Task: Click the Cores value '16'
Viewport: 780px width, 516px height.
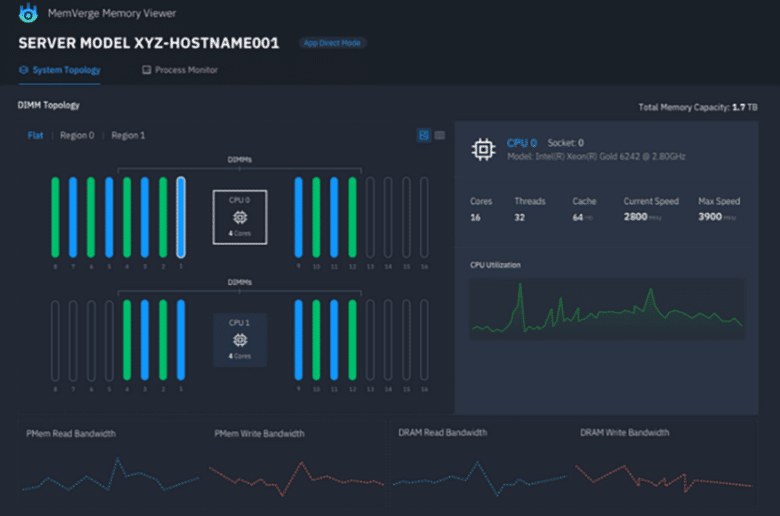Action: 476,217
